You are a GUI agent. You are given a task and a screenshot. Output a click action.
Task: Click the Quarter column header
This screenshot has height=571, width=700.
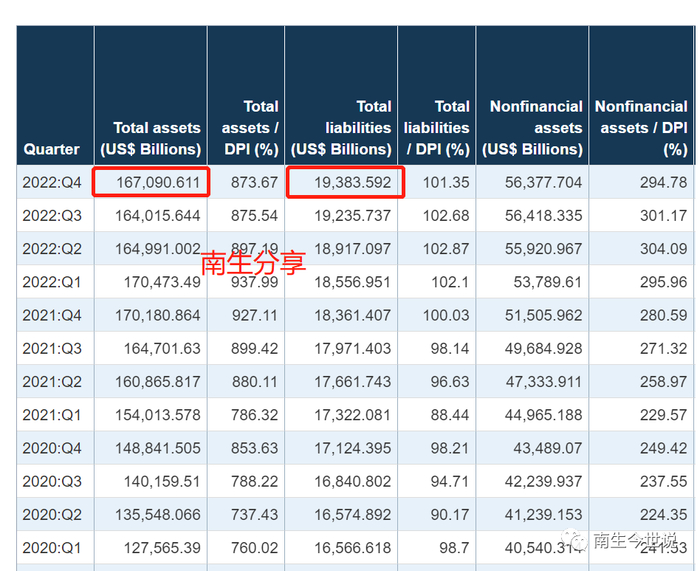click(51, 149)
